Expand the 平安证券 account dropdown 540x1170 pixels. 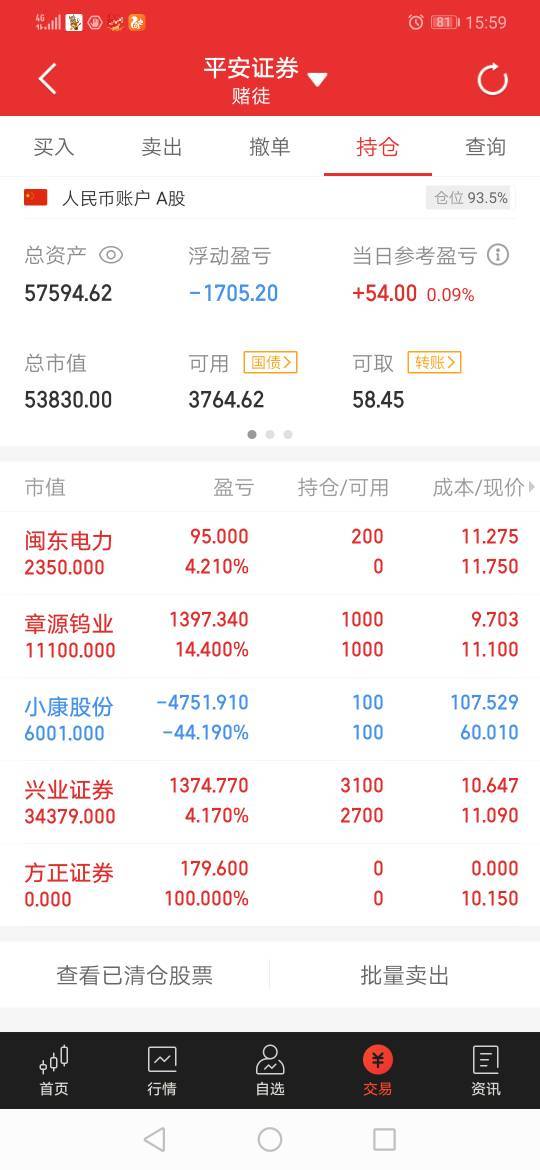317,79
